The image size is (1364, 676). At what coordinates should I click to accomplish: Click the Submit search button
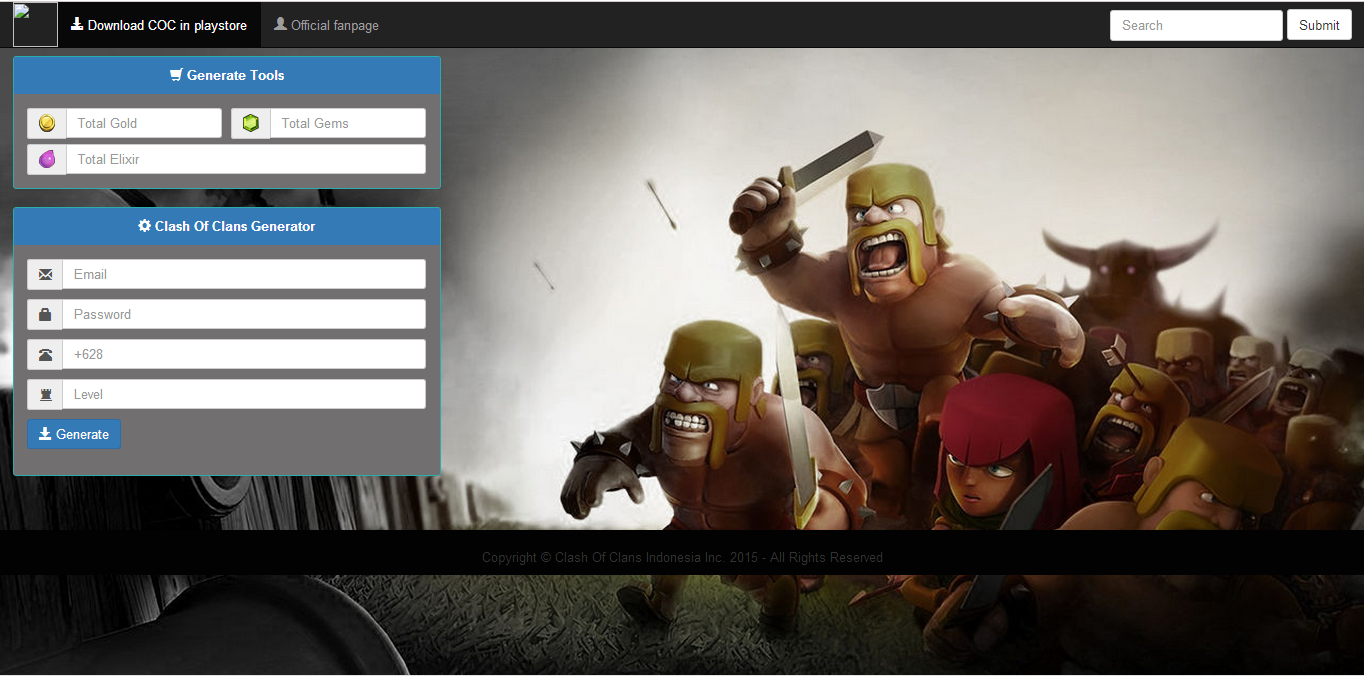tap(1319, 25)
